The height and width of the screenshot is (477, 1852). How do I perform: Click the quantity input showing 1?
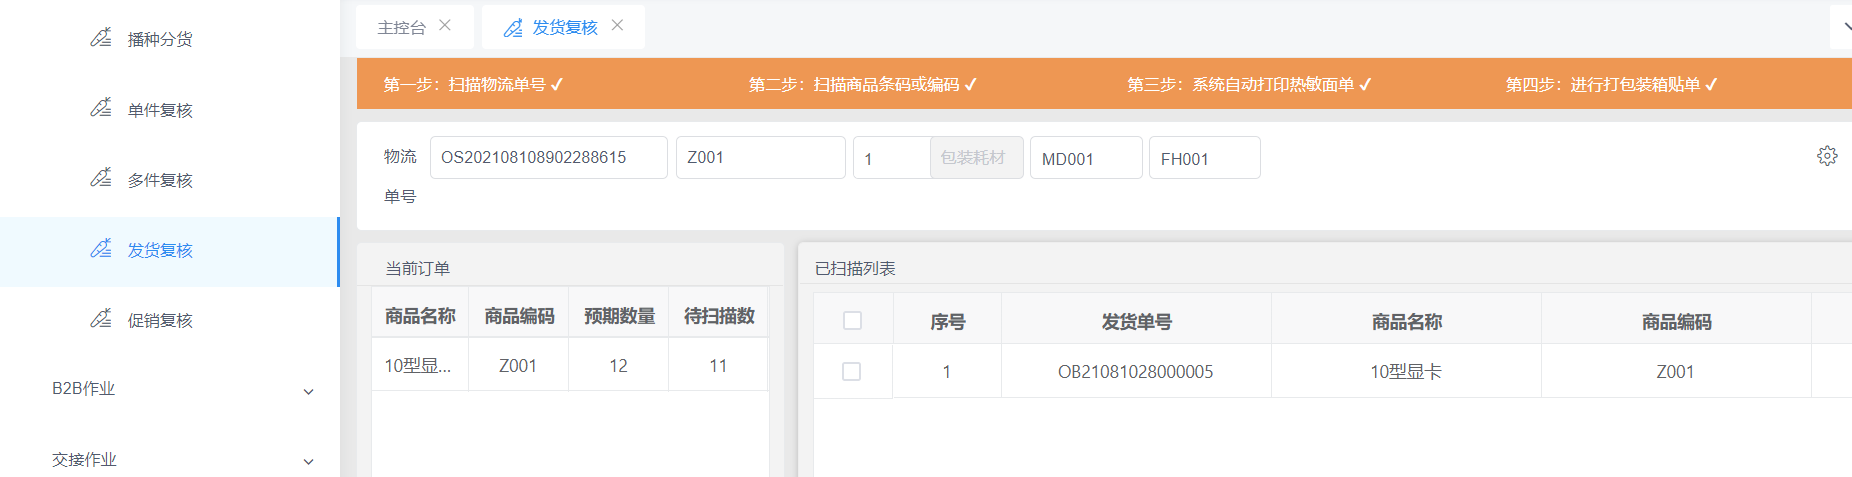[892, 158]
